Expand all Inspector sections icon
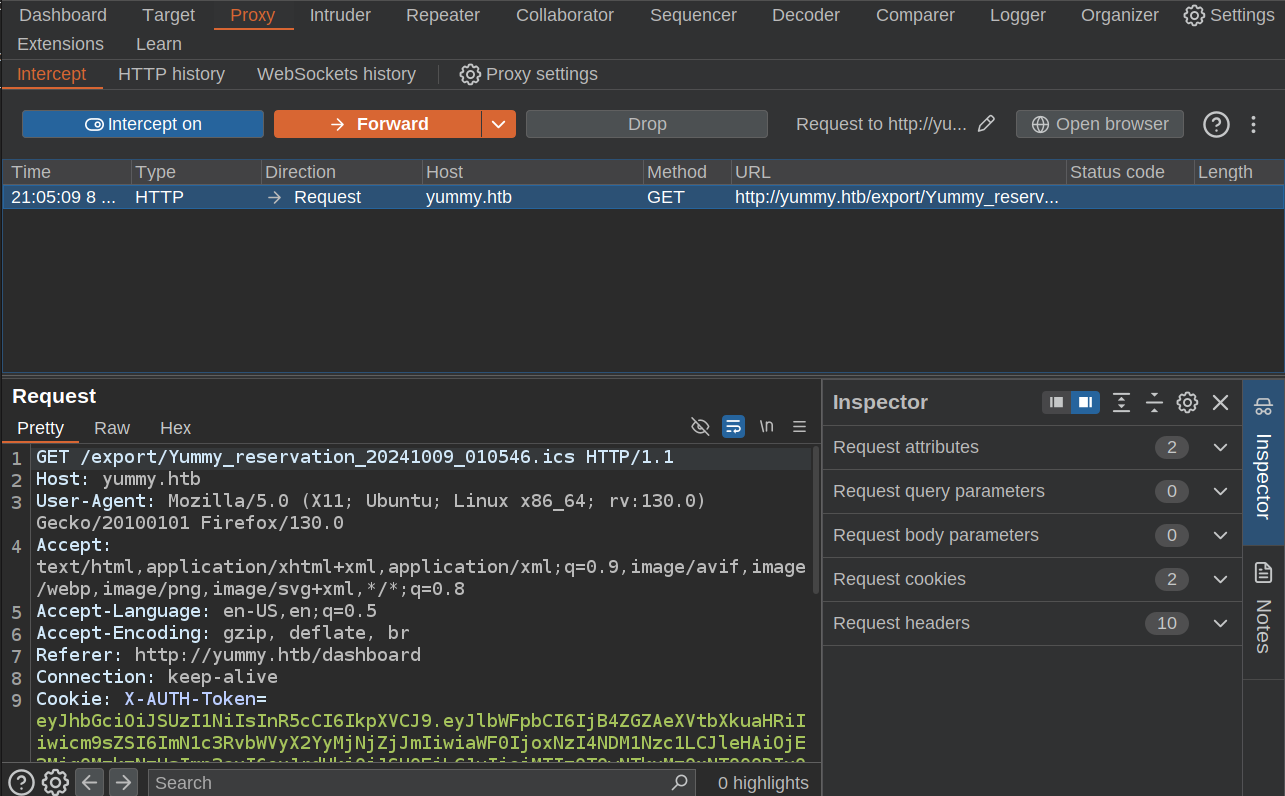The image size is (1285, 796). 1121,402
